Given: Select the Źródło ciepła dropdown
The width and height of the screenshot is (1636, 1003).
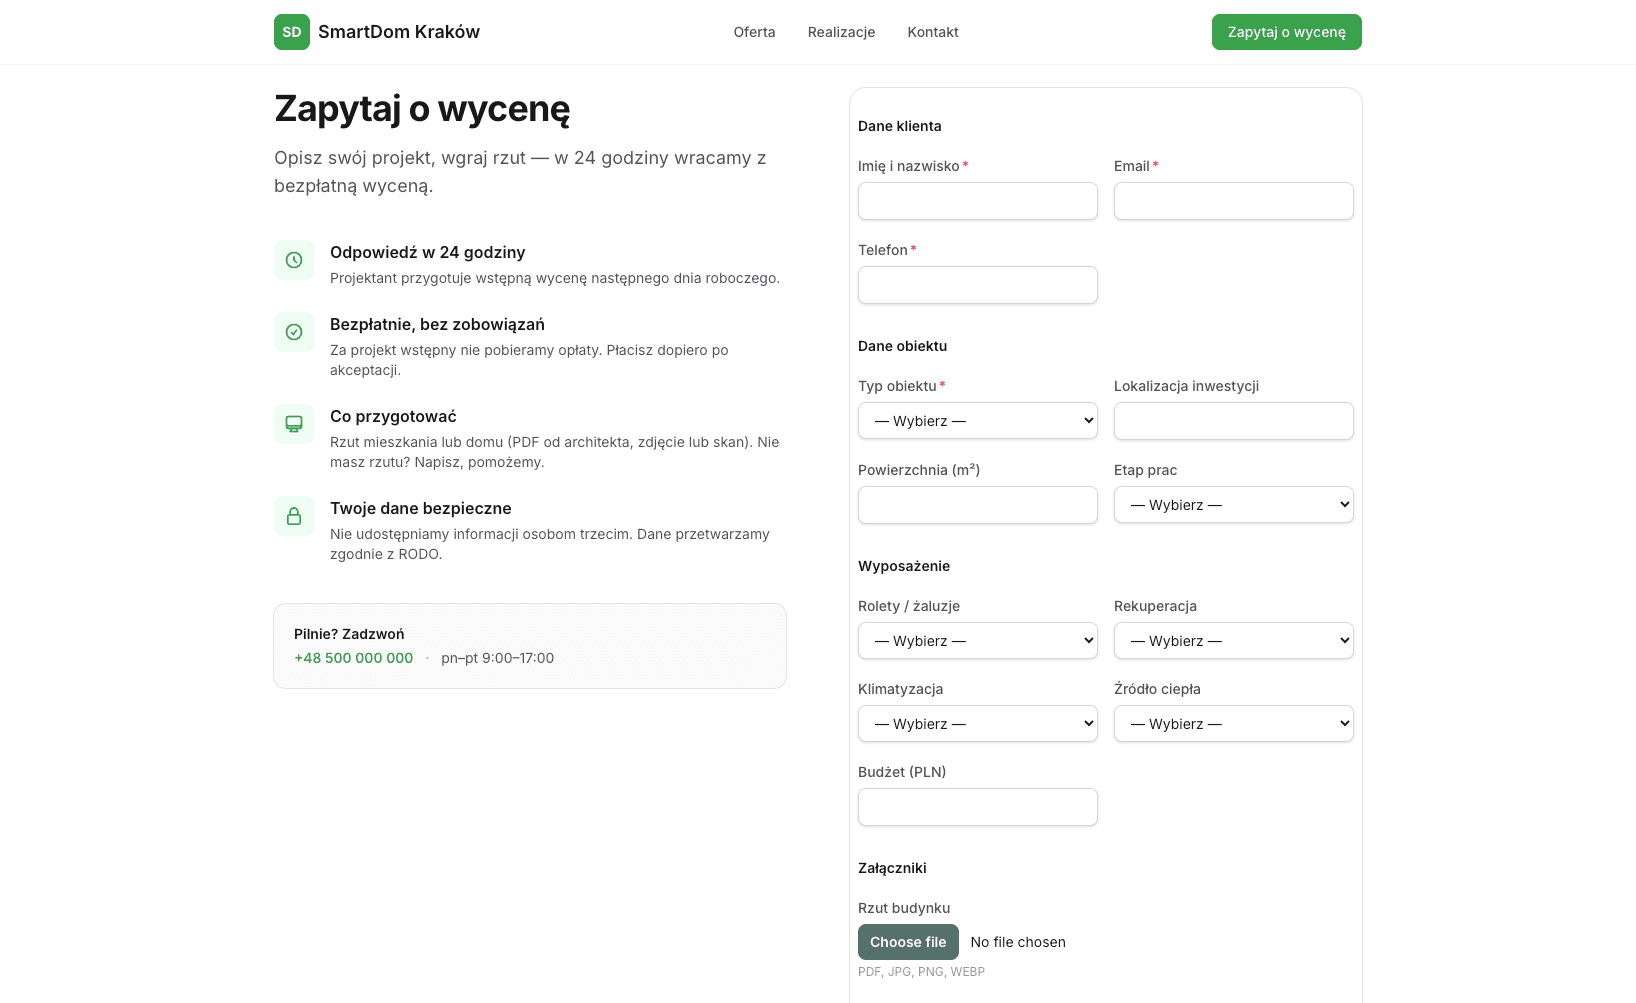Looking at the screenshot, I should point(1233,724).
